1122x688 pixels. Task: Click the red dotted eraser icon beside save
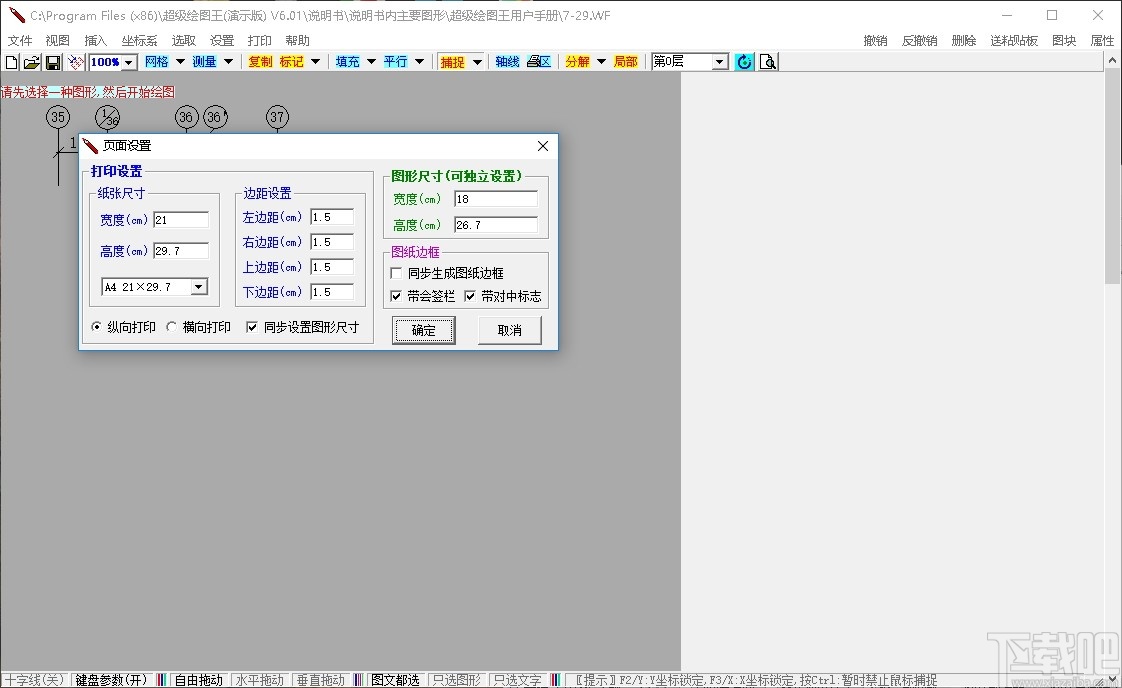[x=75, y=62]
